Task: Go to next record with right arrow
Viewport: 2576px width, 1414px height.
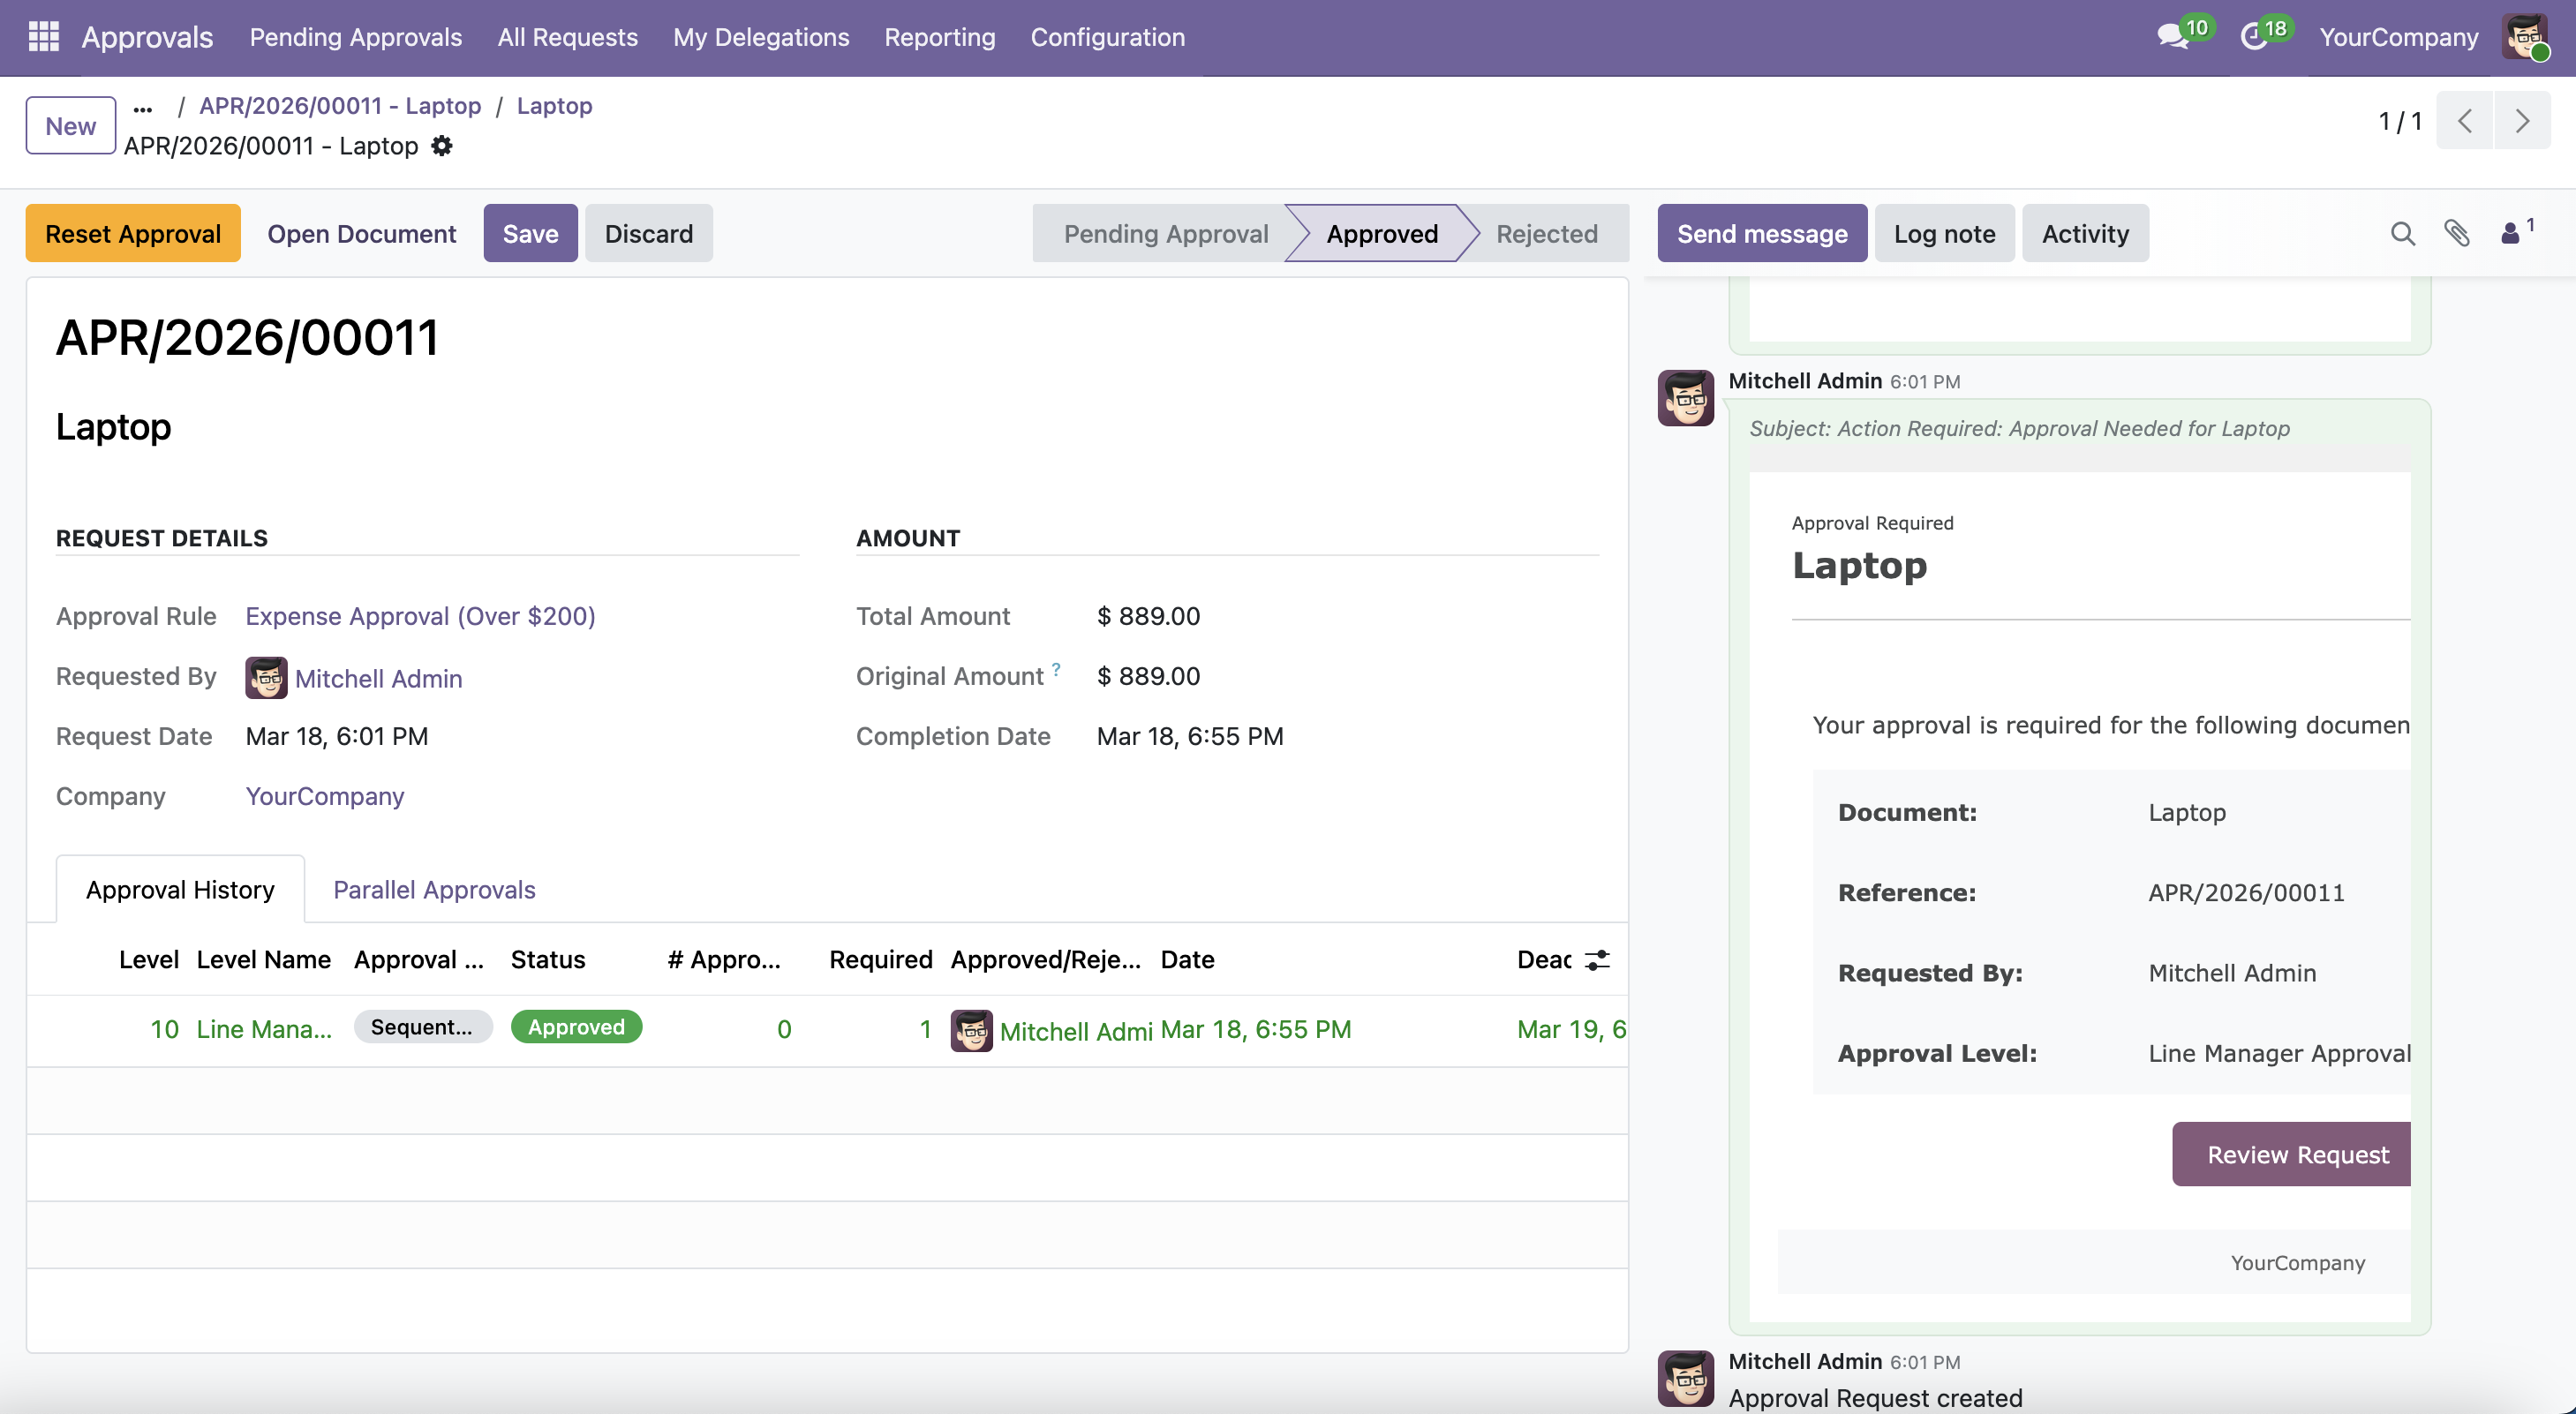Action: [2522, 121]
